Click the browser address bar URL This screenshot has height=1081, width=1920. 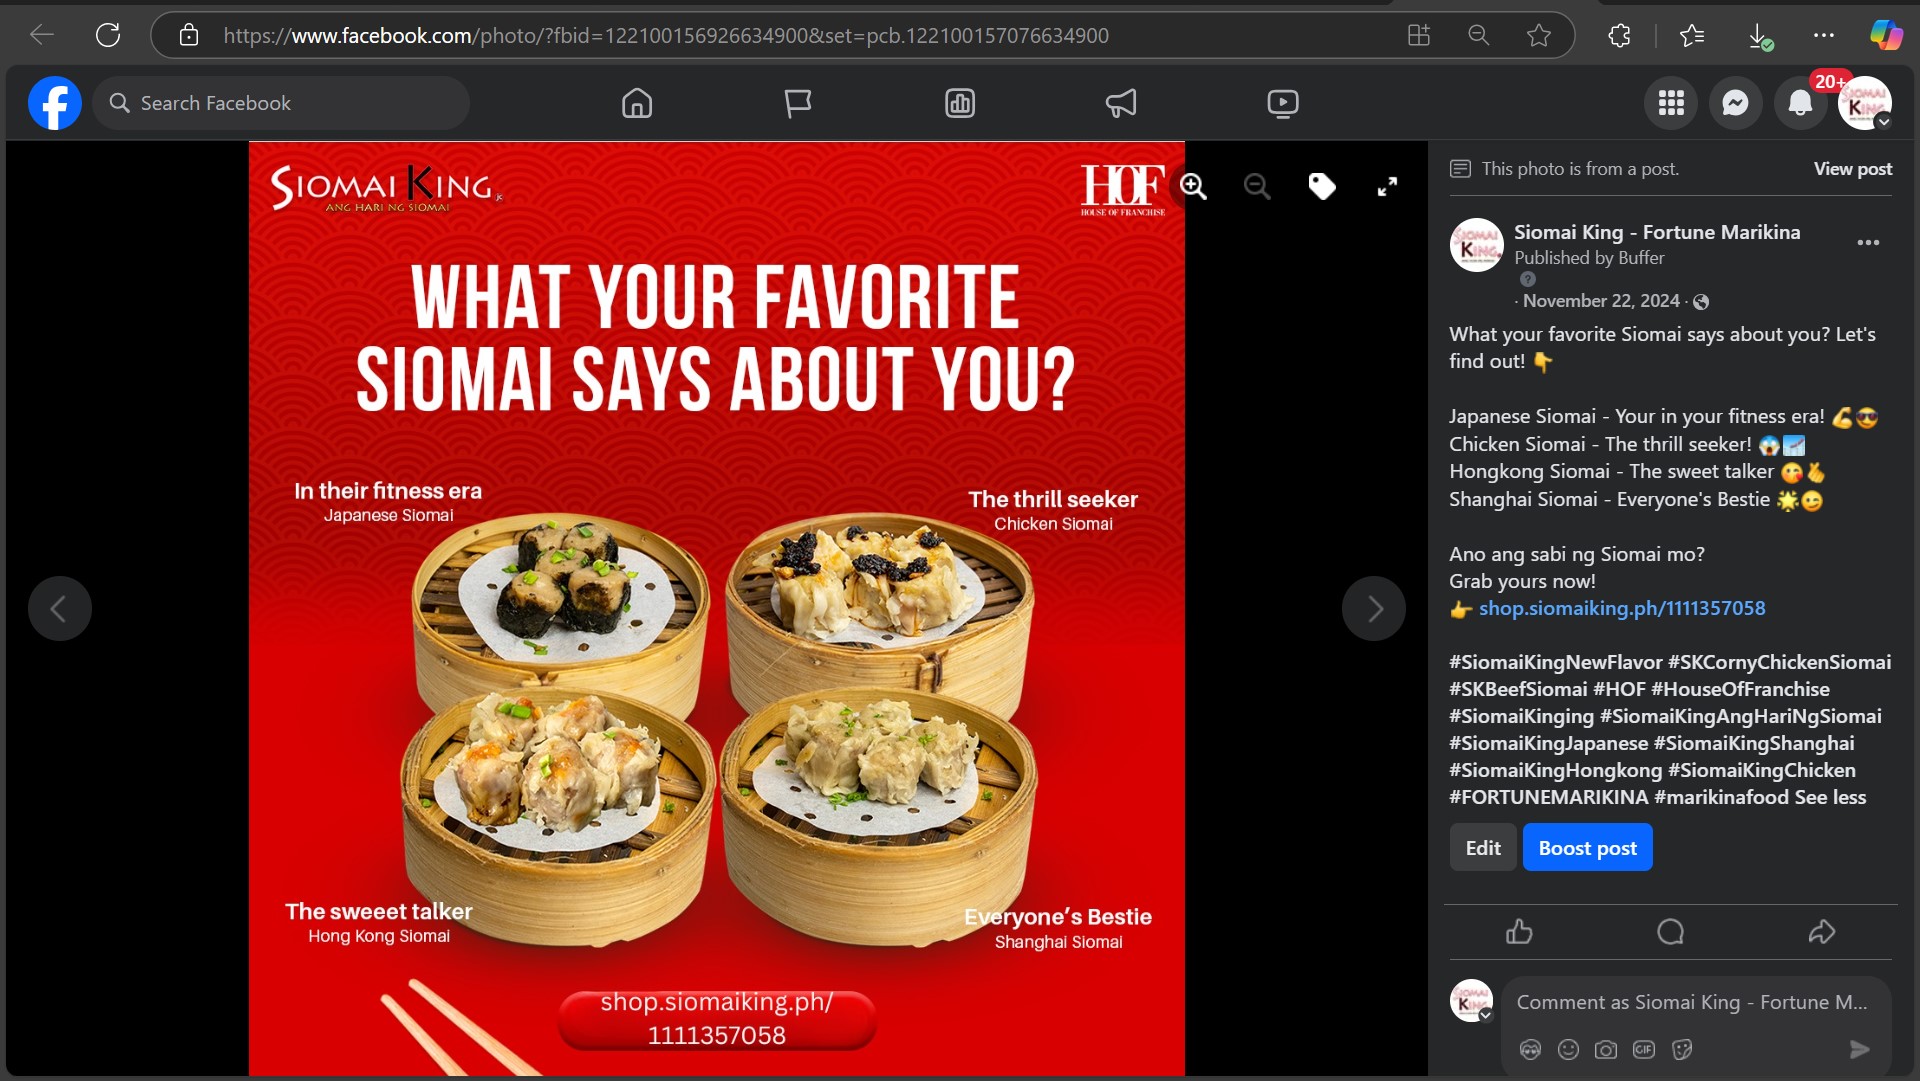pyautogui.click(x=666, y=36)
